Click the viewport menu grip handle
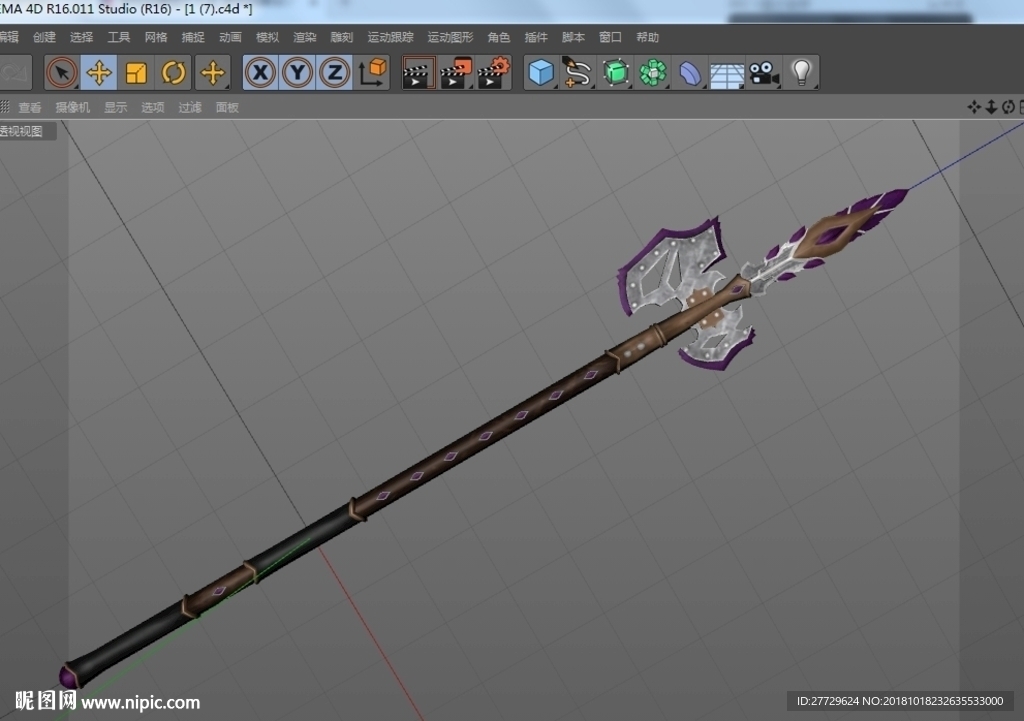The width and height of the screenshot is (1024, 721). 5,107
